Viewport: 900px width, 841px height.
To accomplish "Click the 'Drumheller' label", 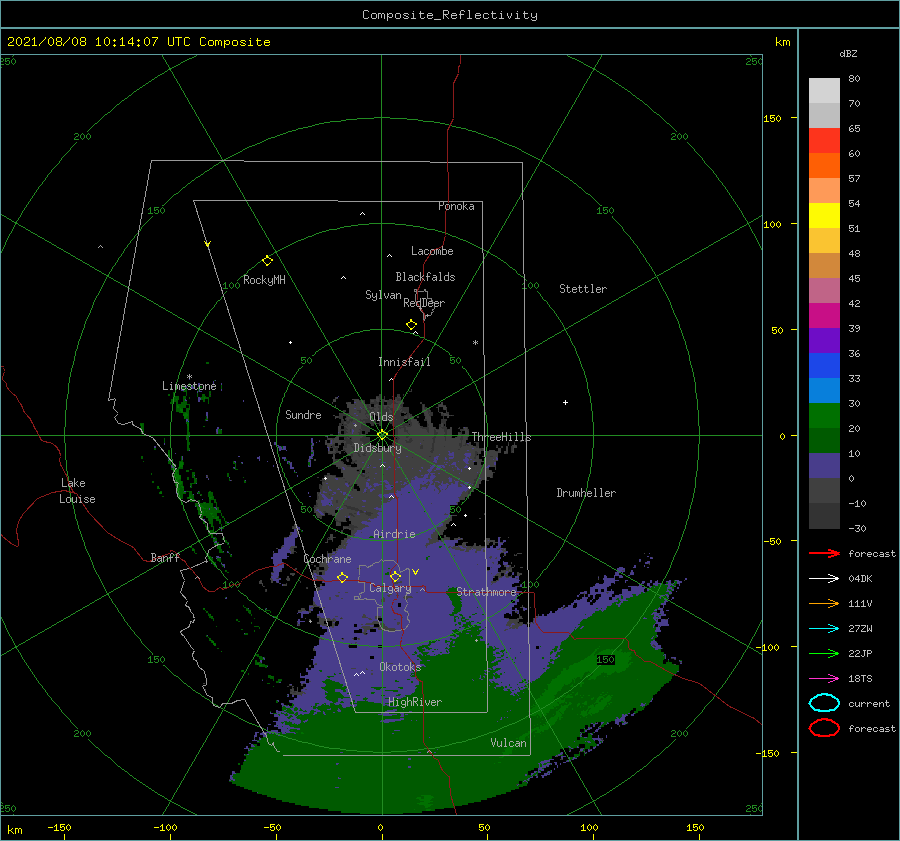I will 586,493.
